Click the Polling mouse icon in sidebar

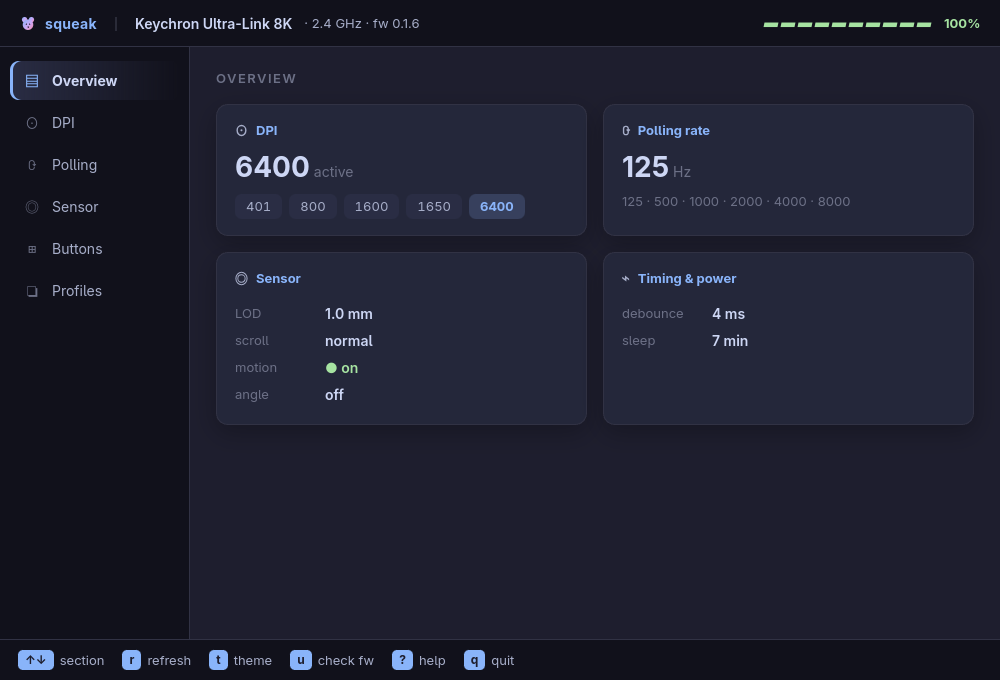pyautogui.click(x=32, y=165)
